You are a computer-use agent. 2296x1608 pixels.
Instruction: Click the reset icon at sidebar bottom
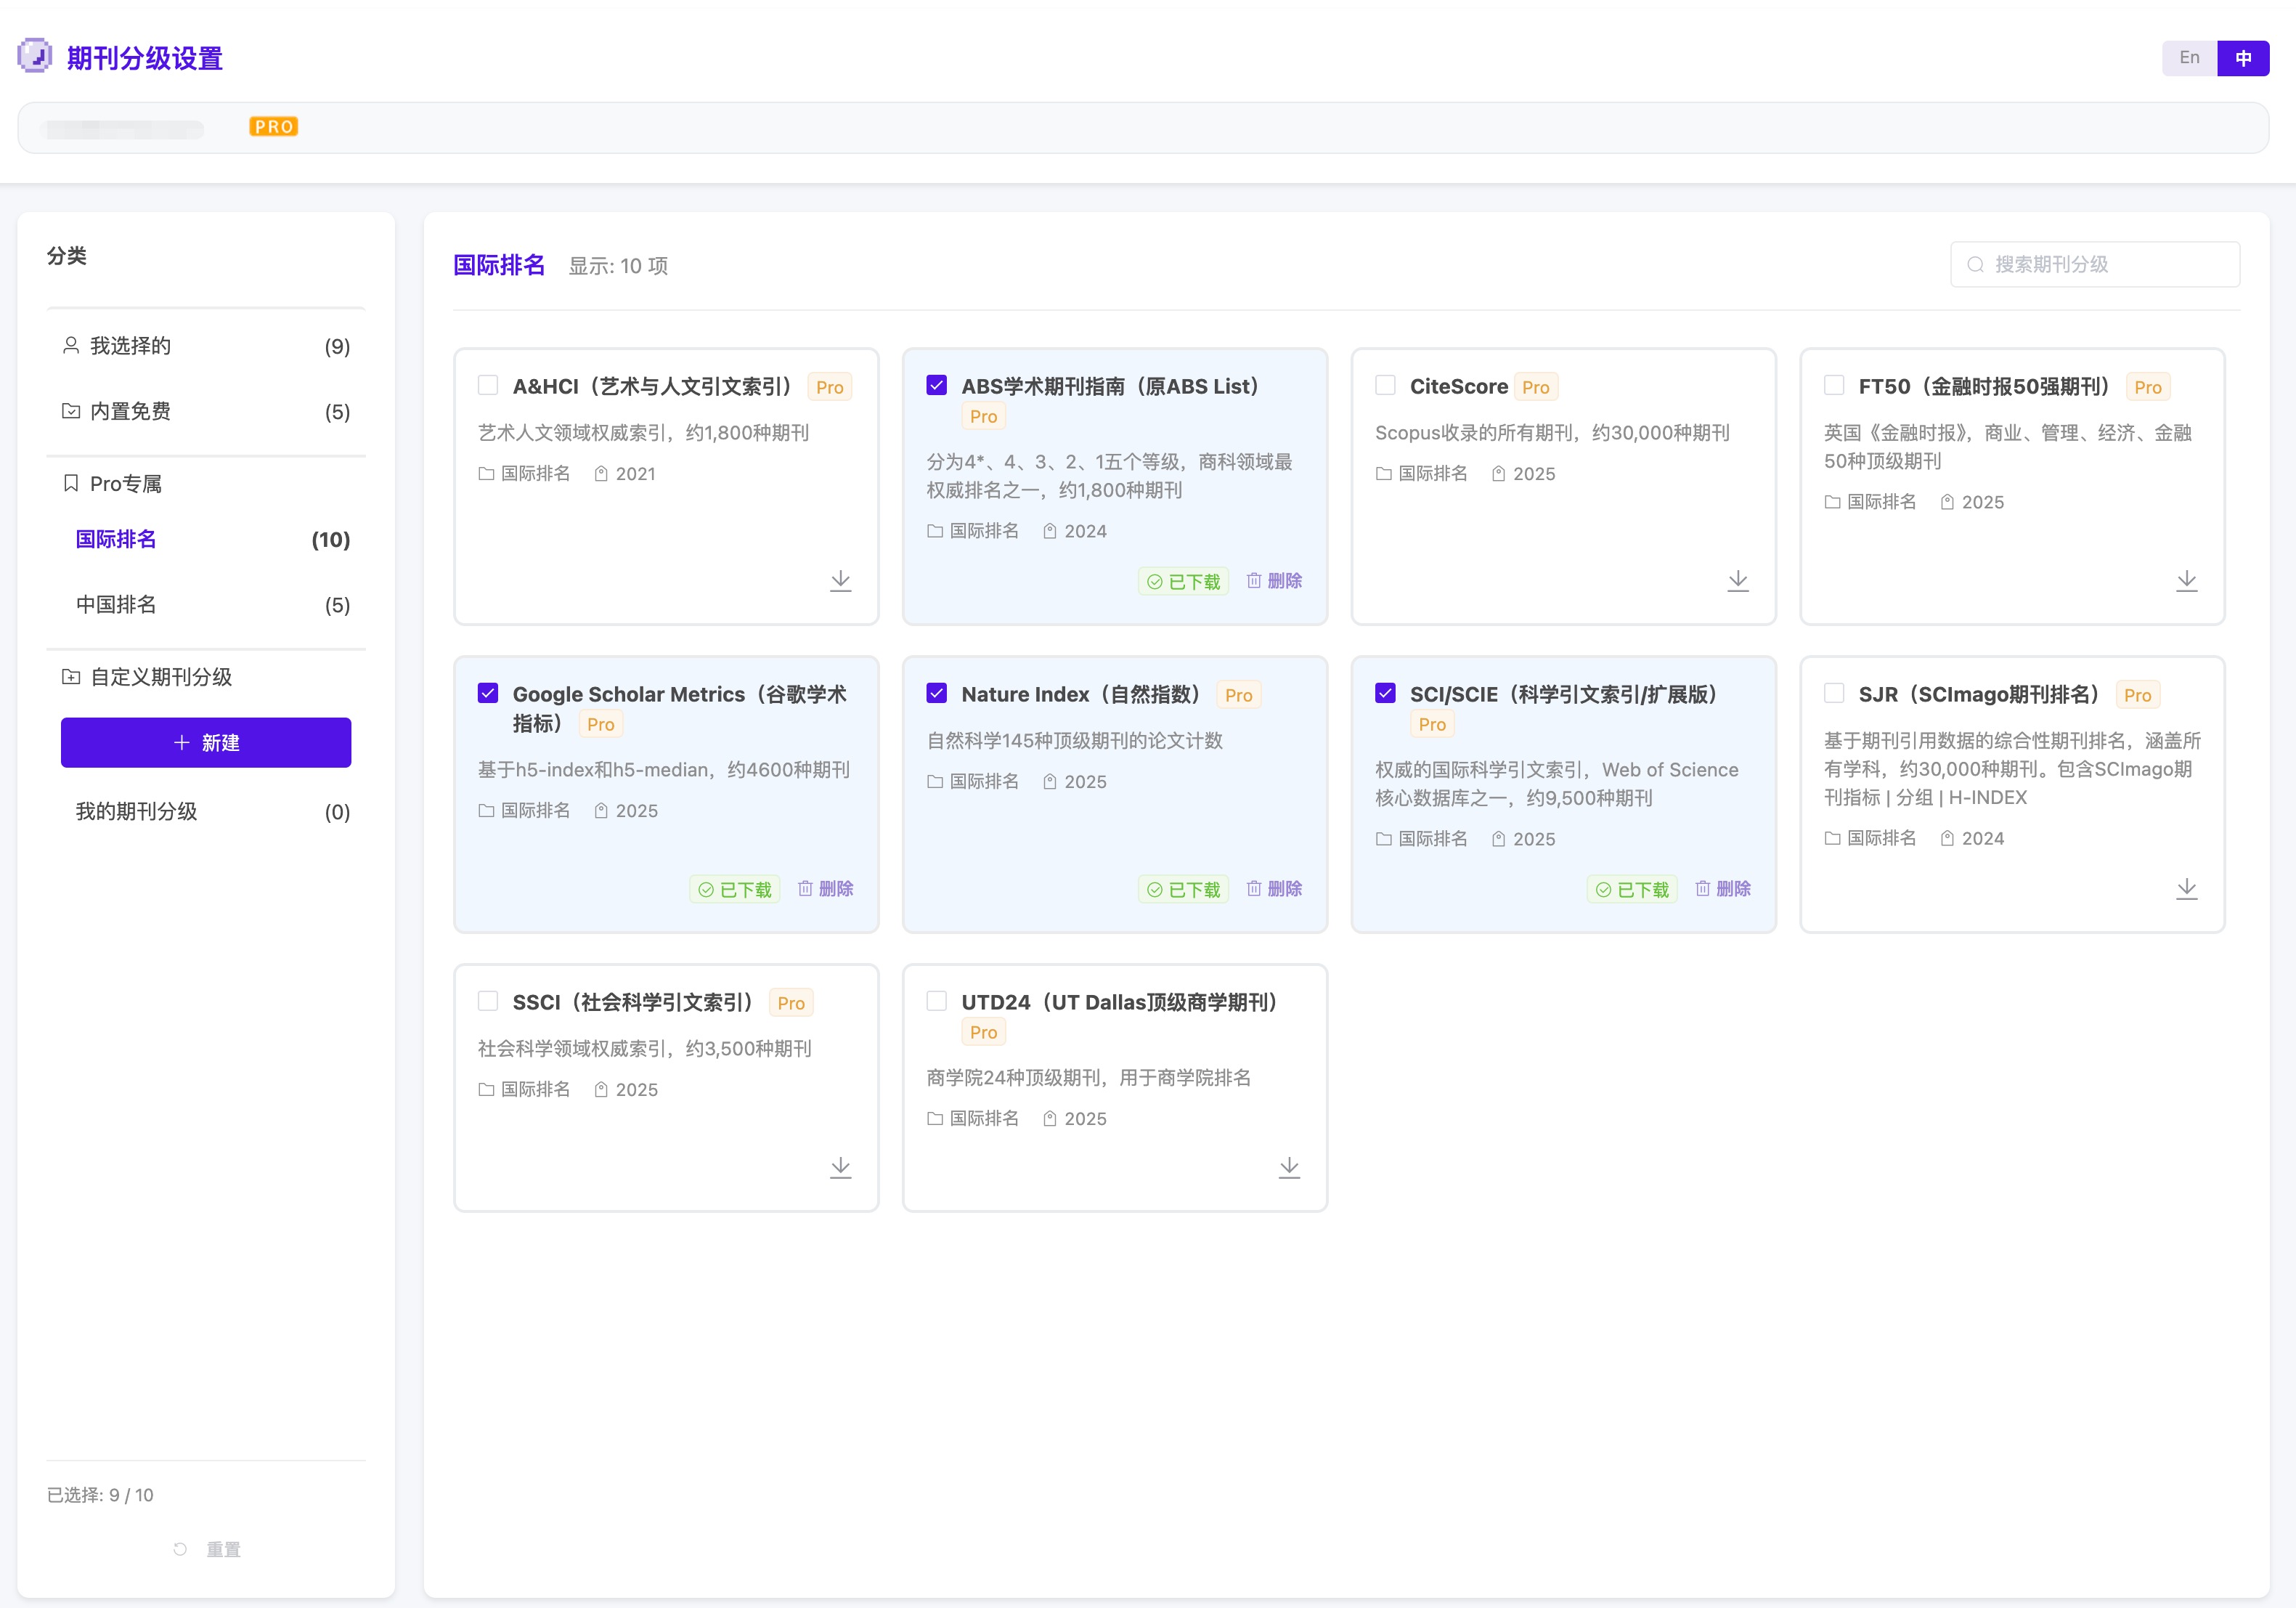tap(180, 1549)
